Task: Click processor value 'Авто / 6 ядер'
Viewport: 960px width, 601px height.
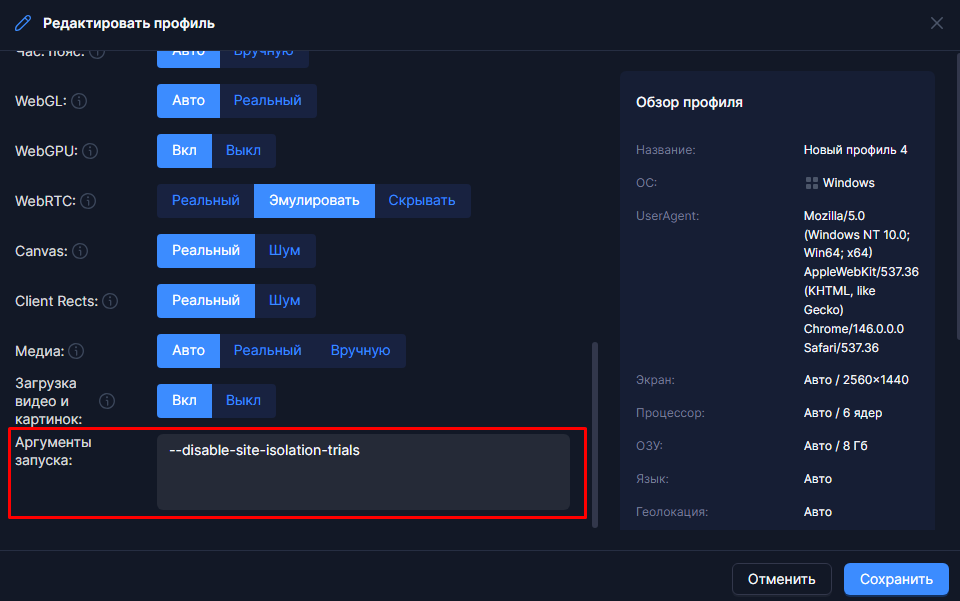Action: pyautogui.click(x=843, y=413)
